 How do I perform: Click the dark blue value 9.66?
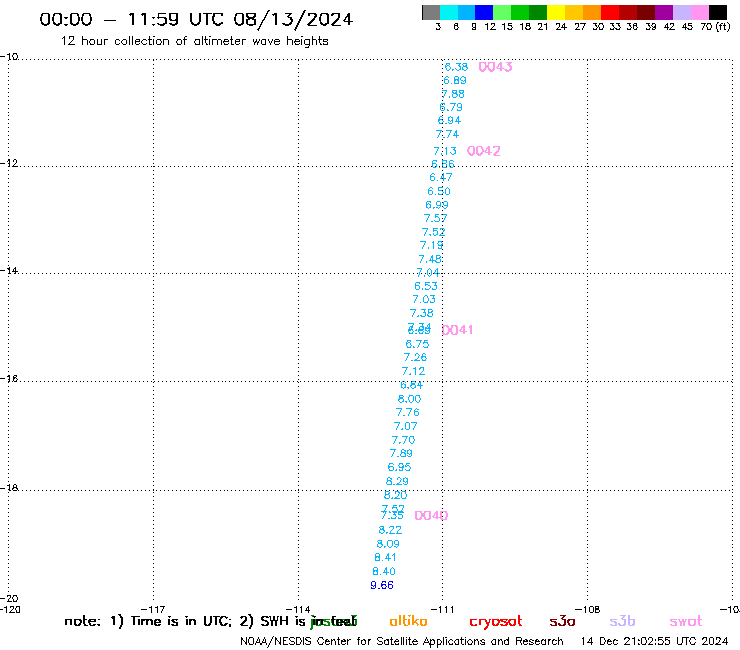[382, 585]
